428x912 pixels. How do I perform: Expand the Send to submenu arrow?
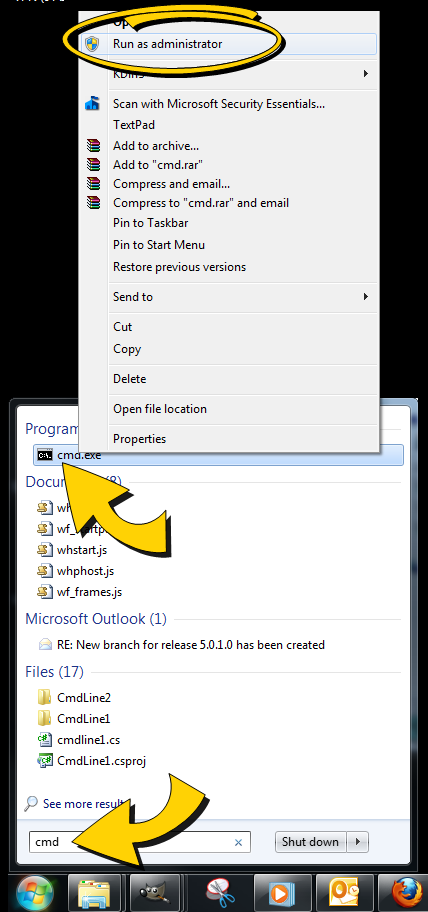pyautogui.click(x=366, y=297)
